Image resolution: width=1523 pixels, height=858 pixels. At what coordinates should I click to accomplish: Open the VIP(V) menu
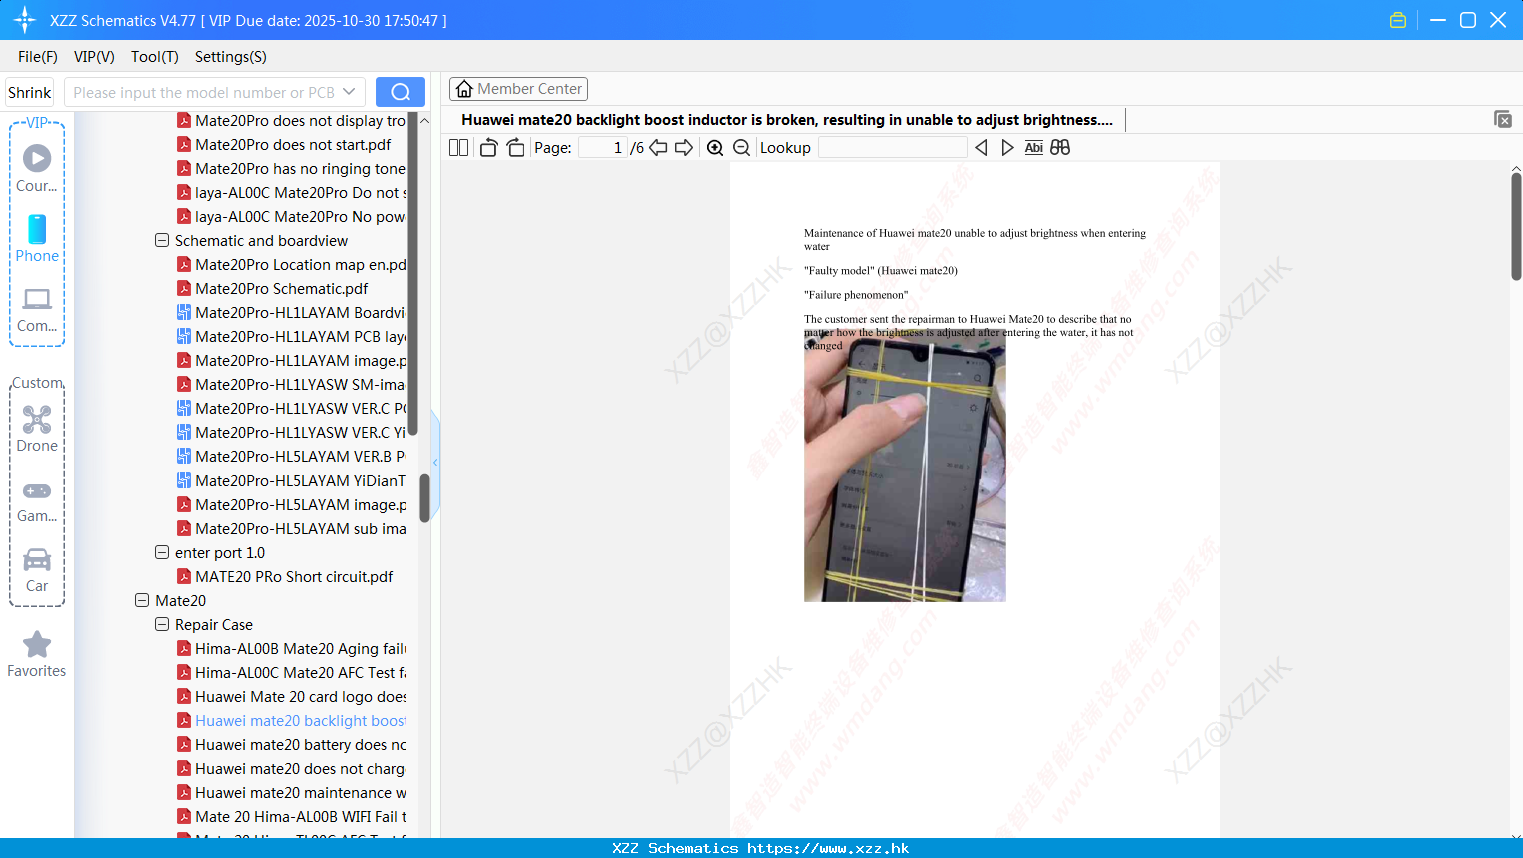click(x=94, y=57)
